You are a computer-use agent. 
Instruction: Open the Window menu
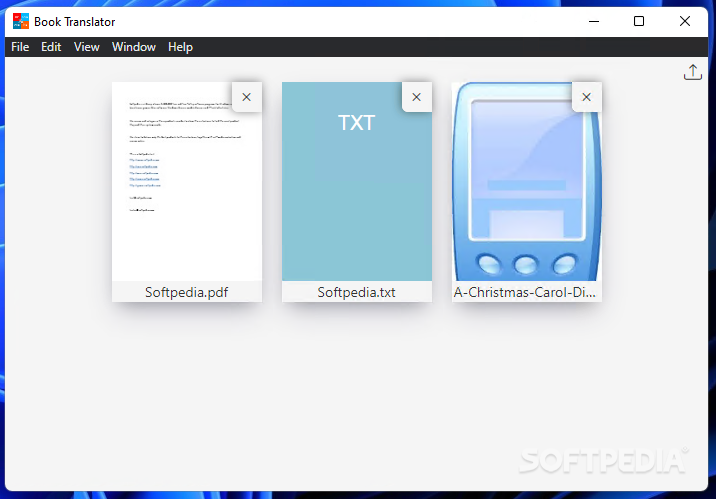coord(134,47)
